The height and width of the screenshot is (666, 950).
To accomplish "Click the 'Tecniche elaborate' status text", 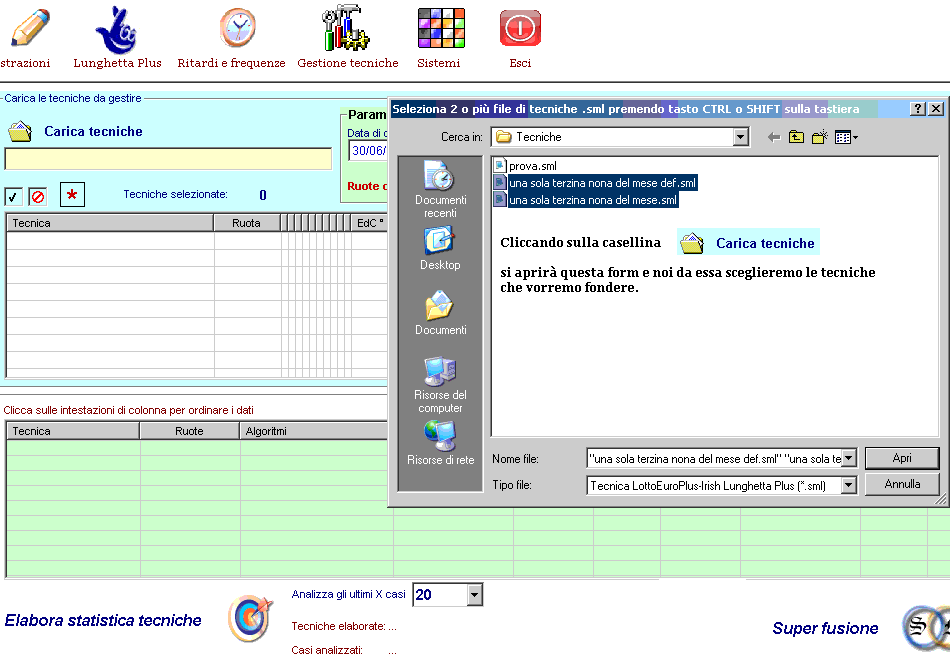I will (344, 627).
